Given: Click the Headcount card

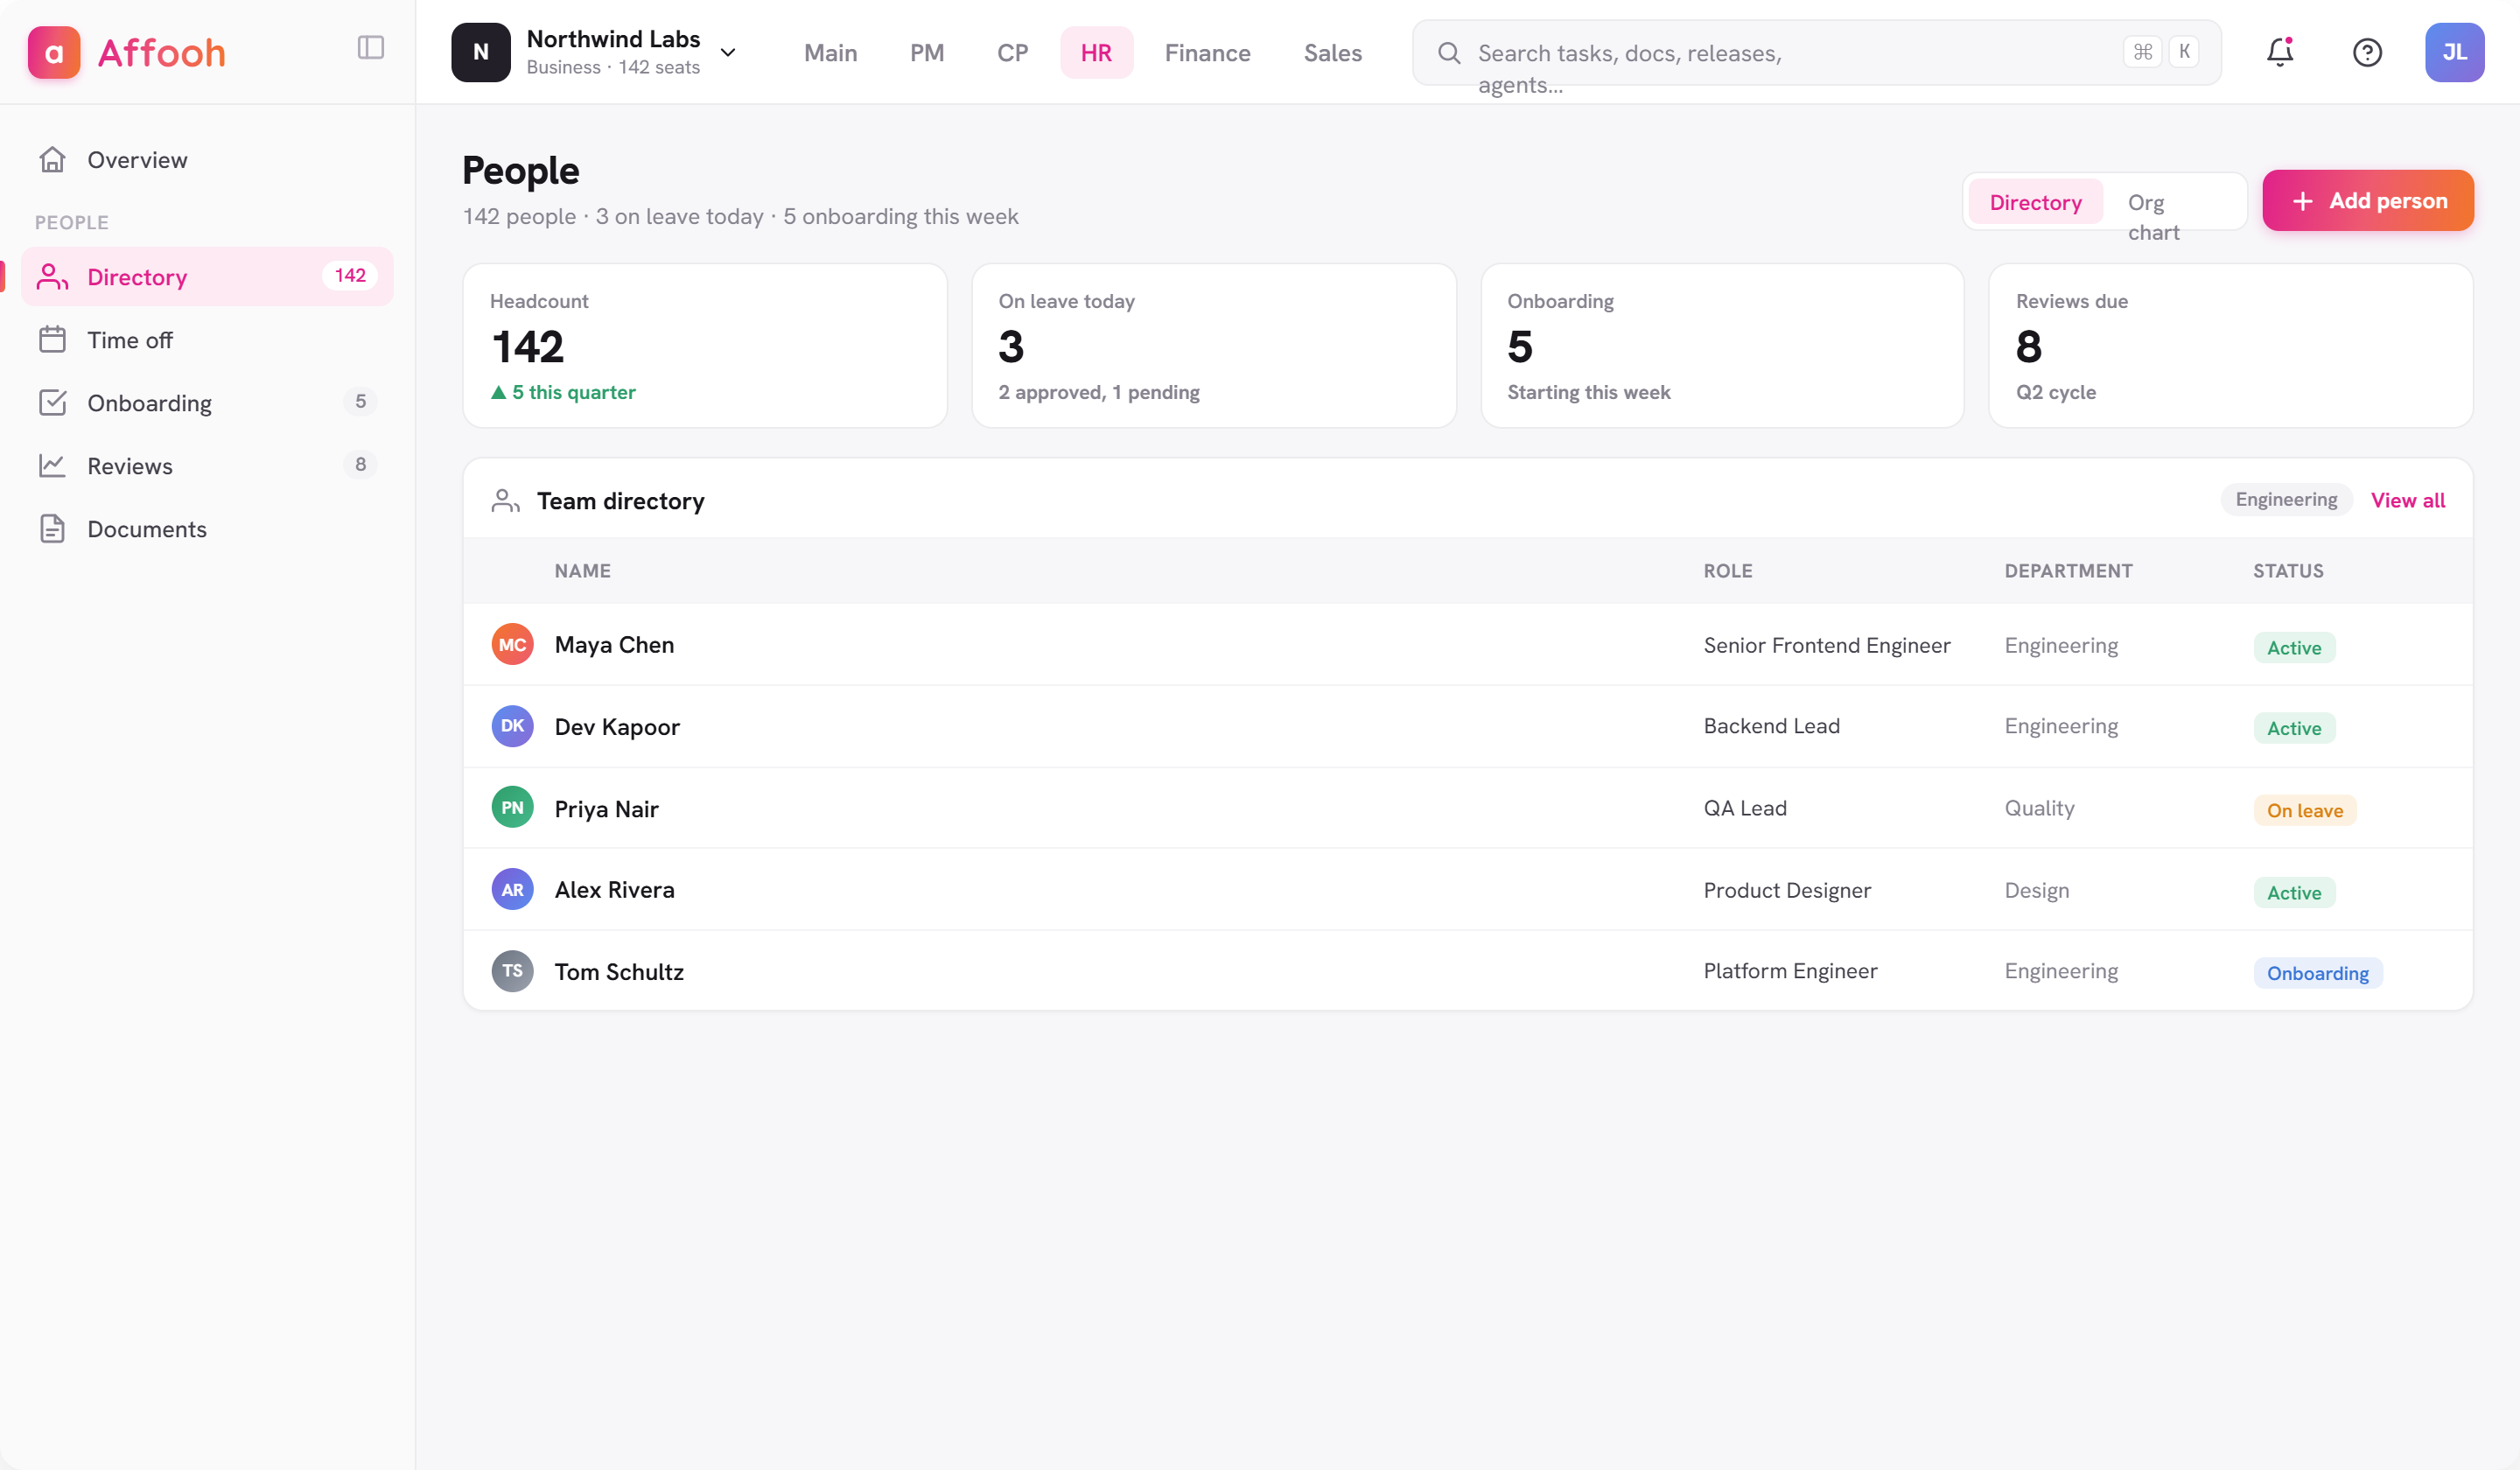Looking at the screenshot, I should pyautogui.click(x=705, y=346).
